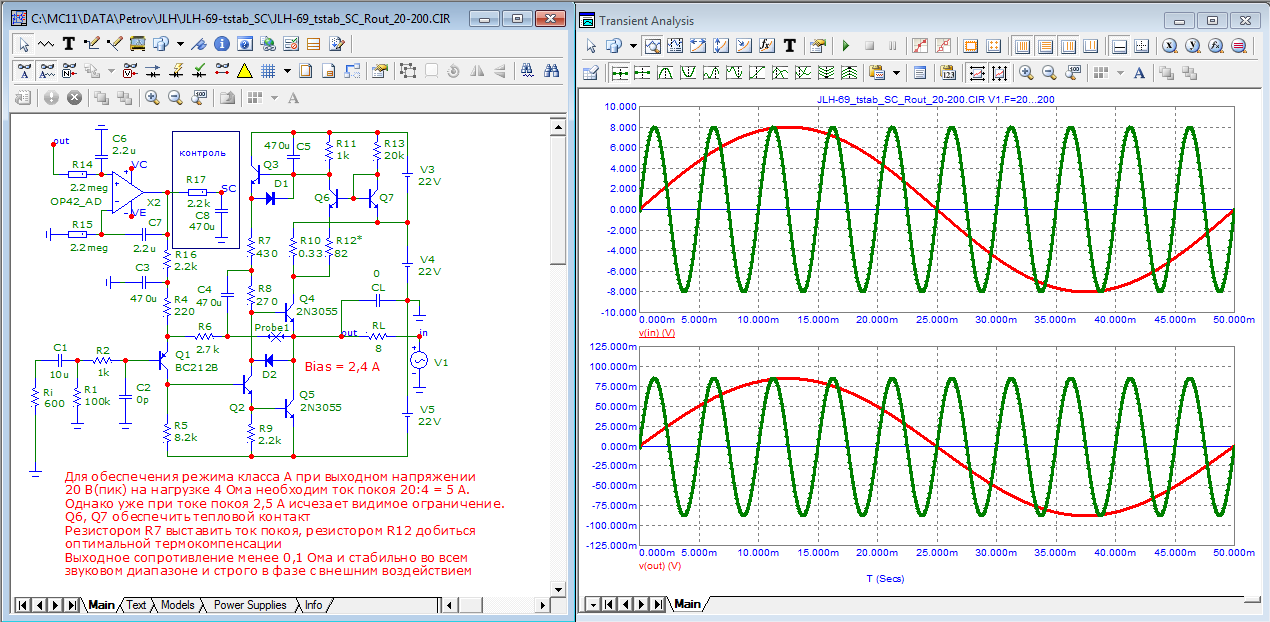This screenshot has height=622, width=1270.
Task: Open dropdown arrow next to the clipboard icon in analysis toolbar
Action: click(896, 72)
